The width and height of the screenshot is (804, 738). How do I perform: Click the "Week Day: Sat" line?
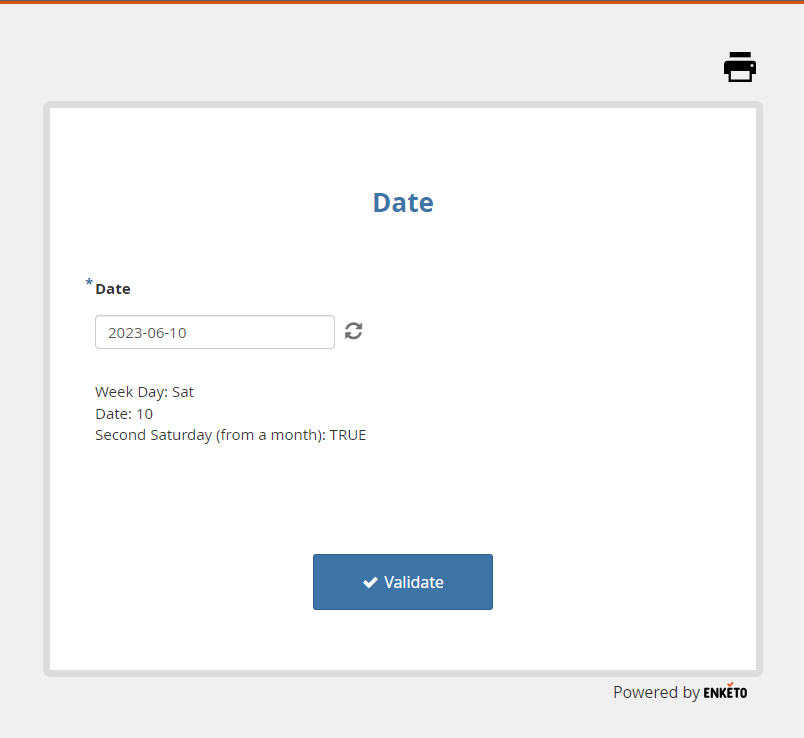coord(144,392)
